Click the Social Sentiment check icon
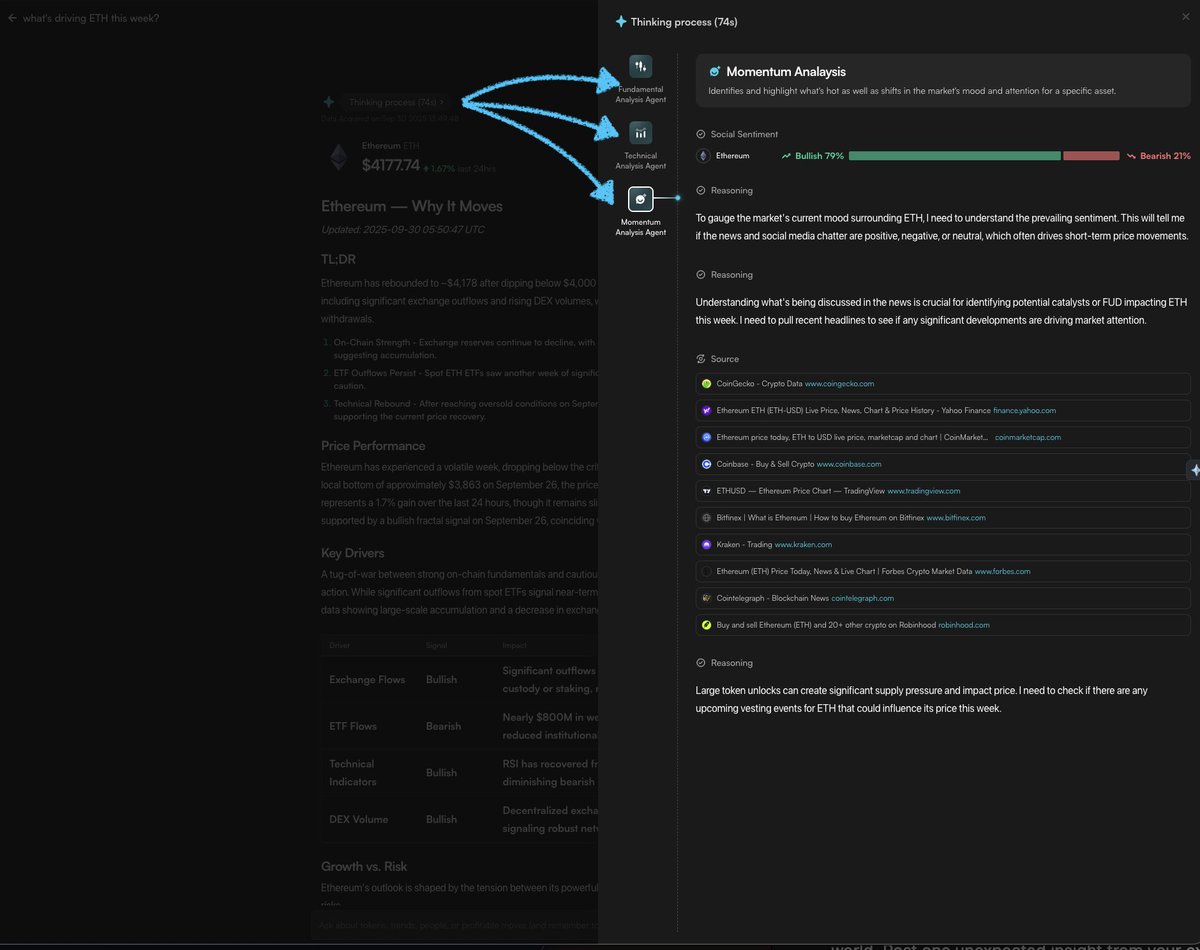1200x950 pixels. click(x=701, y=134)
